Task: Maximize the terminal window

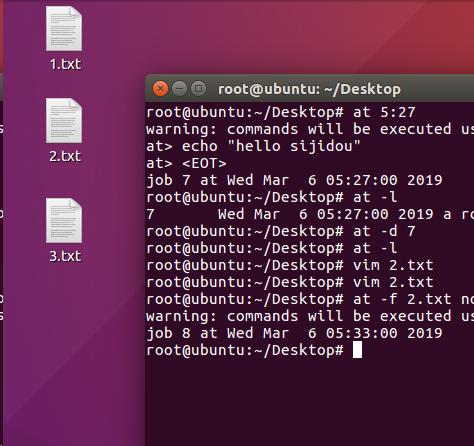Action: [199, 89]
